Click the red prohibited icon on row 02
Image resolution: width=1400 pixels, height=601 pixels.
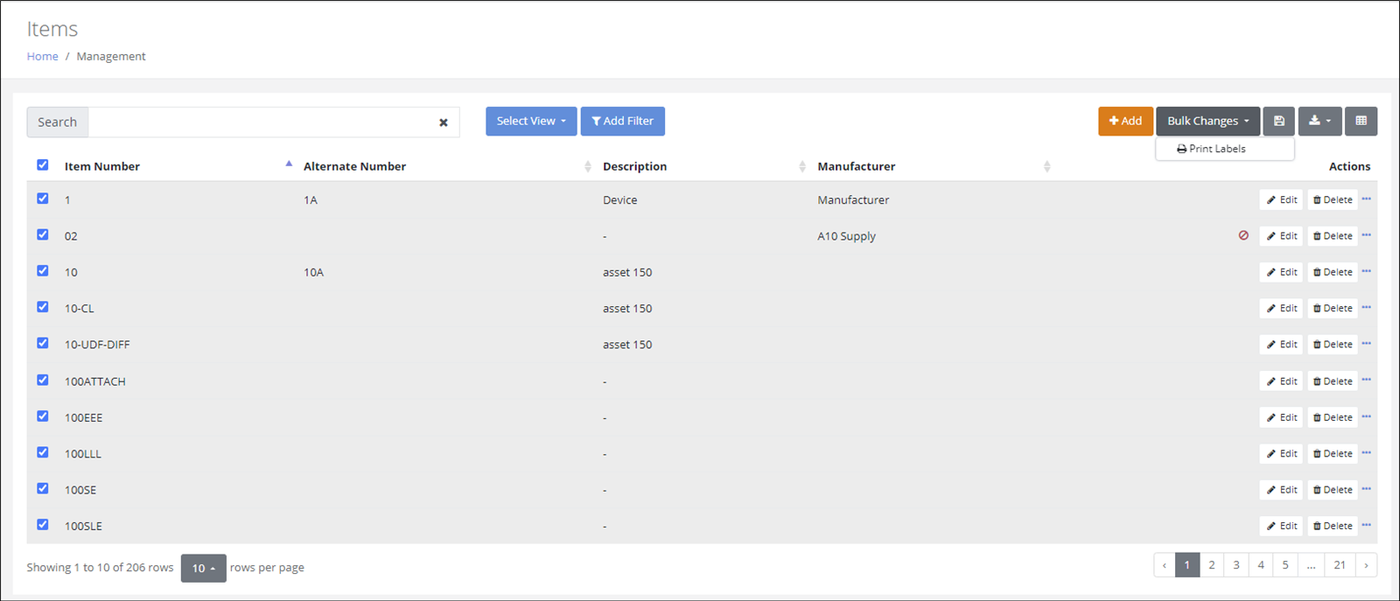tap(1244, 235)
